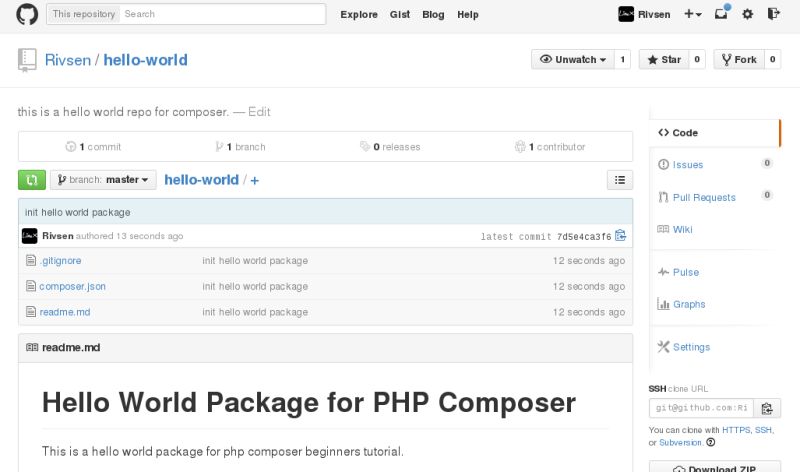This screenshot has height=472, width=800.
Task: Click Gist in top navigation
Action: pos(399,15)
